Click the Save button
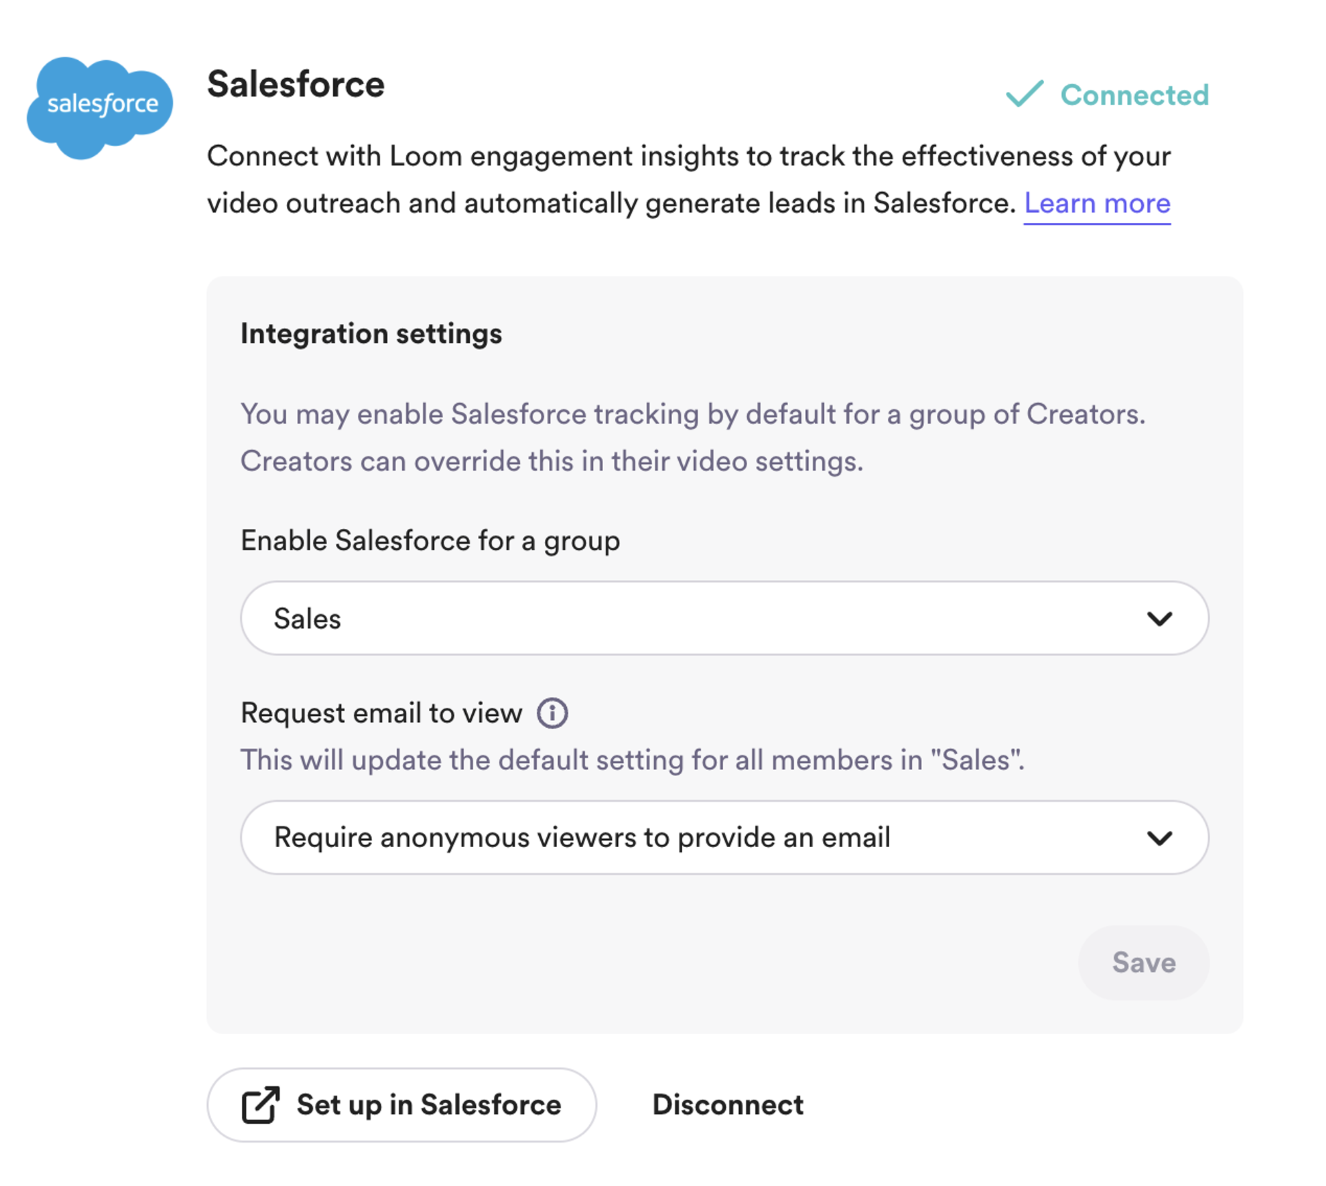This screenshot has height=1186, width=1326. (x=1143, y=962)
